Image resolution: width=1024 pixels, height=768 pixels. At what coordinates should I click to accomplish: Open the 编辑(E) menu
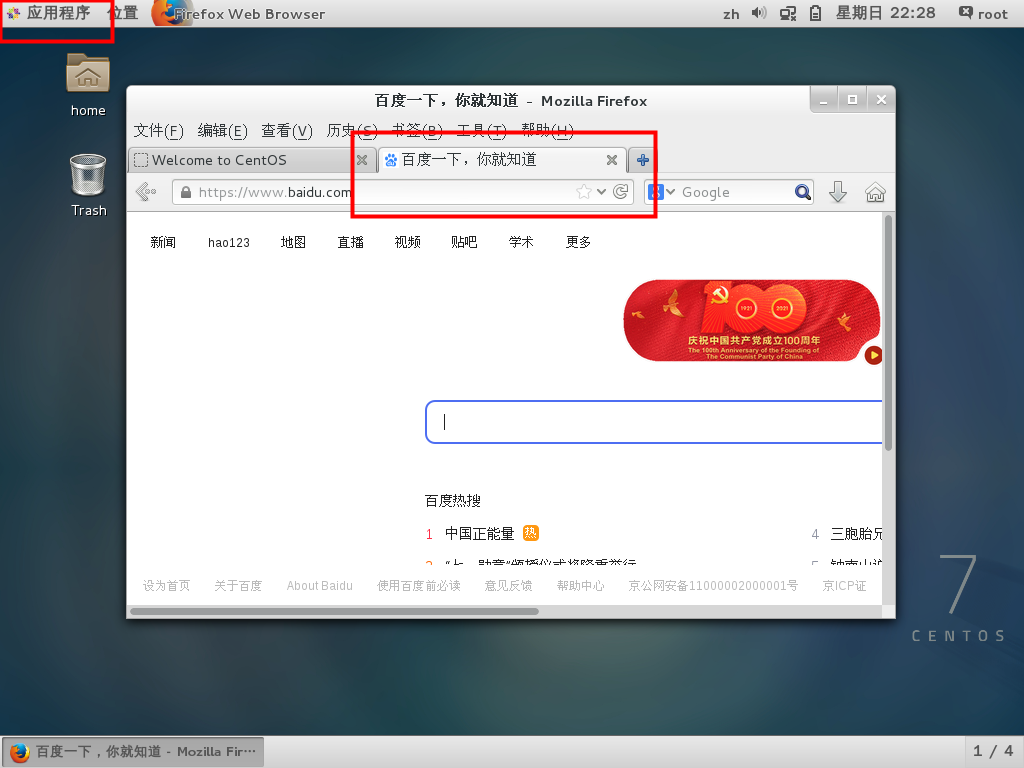tap(223, 131)
